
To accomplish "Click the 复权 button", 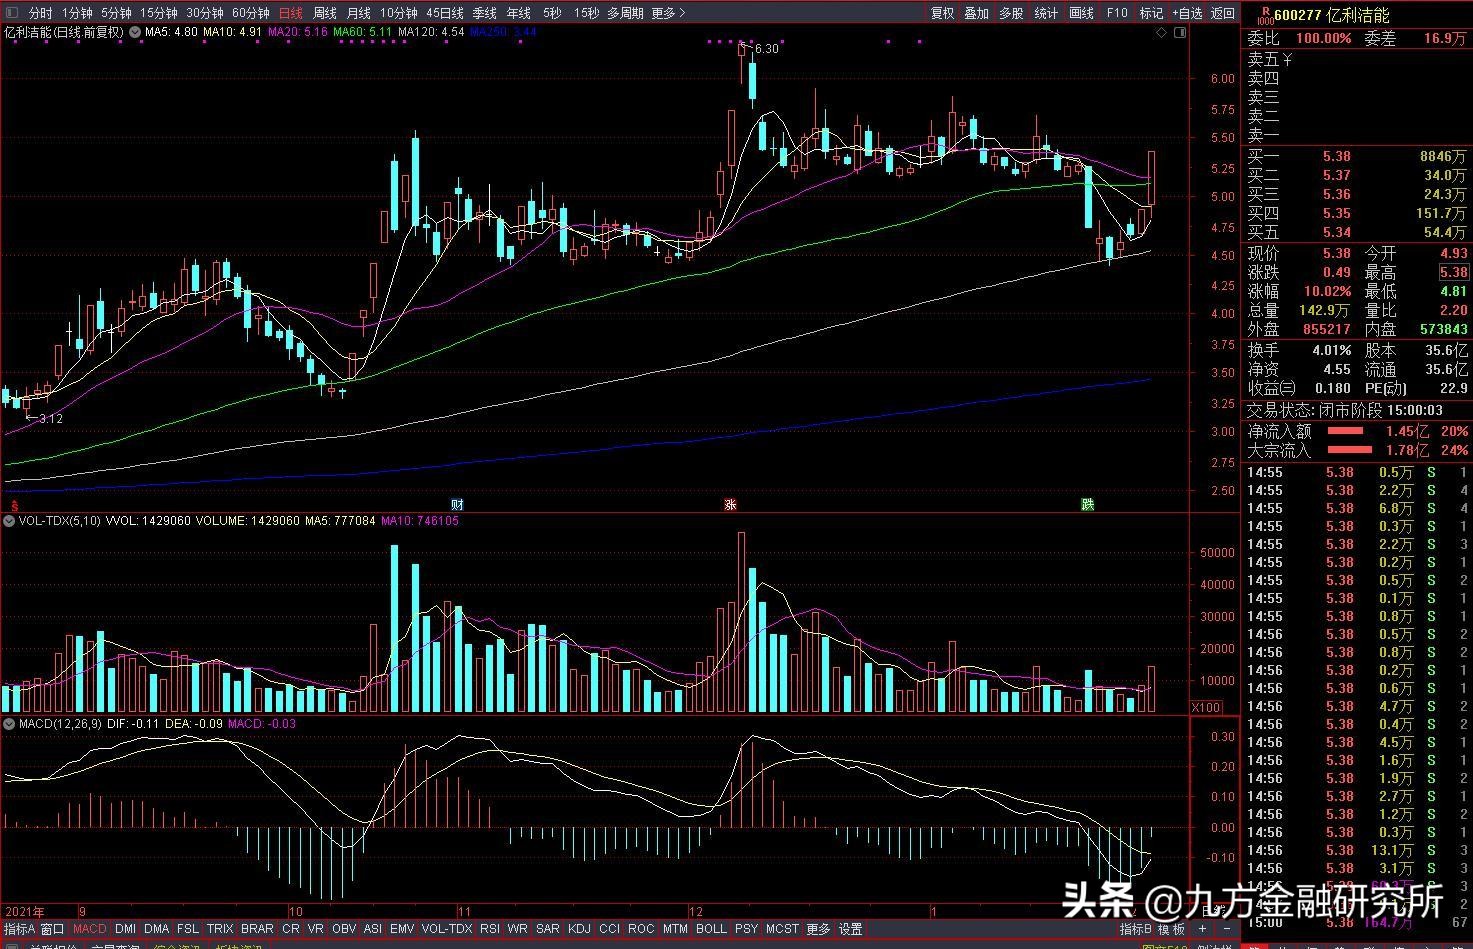I will [942, 13].
